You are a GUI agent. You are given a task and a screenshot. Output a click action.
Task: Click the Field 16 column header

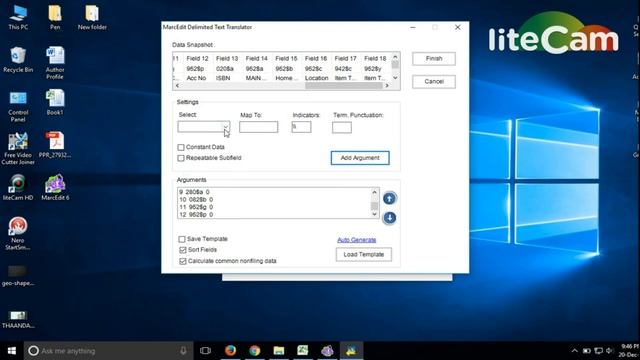[316, 58]
